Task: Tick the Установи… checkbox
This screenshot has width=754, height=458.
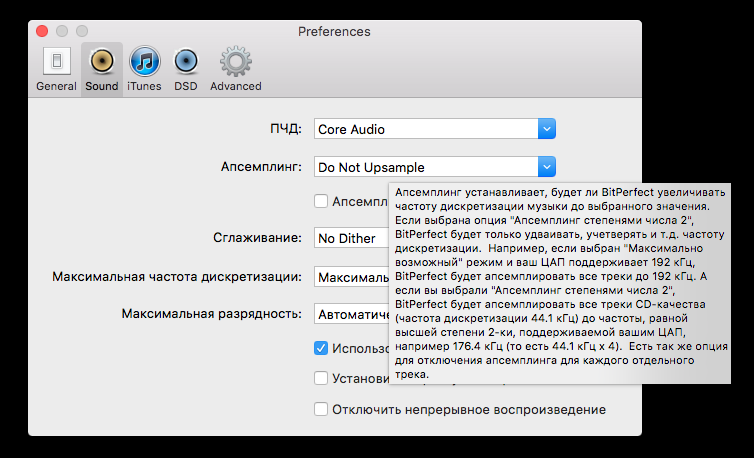Action: click(321, 378)
